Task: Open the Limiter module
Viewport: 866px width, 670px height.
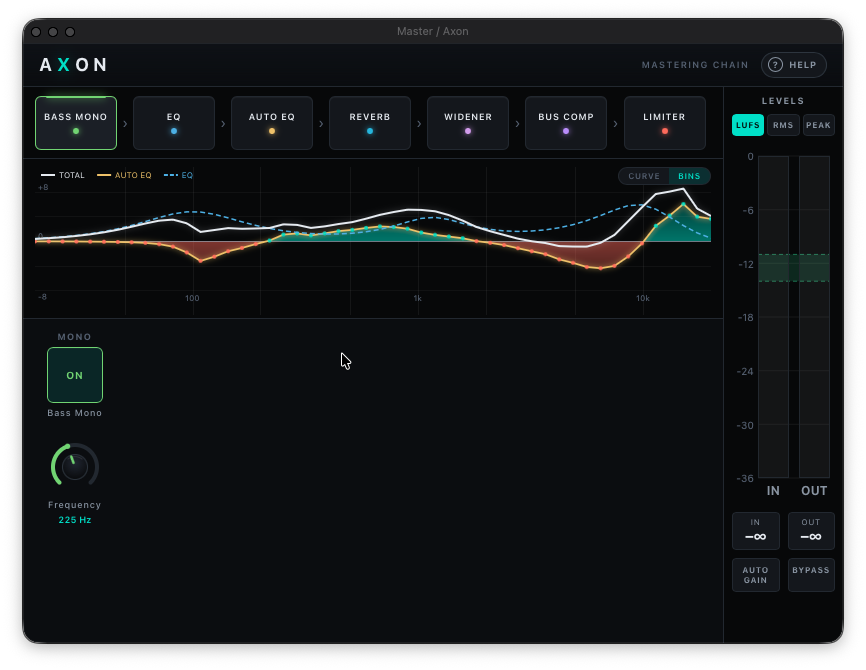Action: coord(664,123)
